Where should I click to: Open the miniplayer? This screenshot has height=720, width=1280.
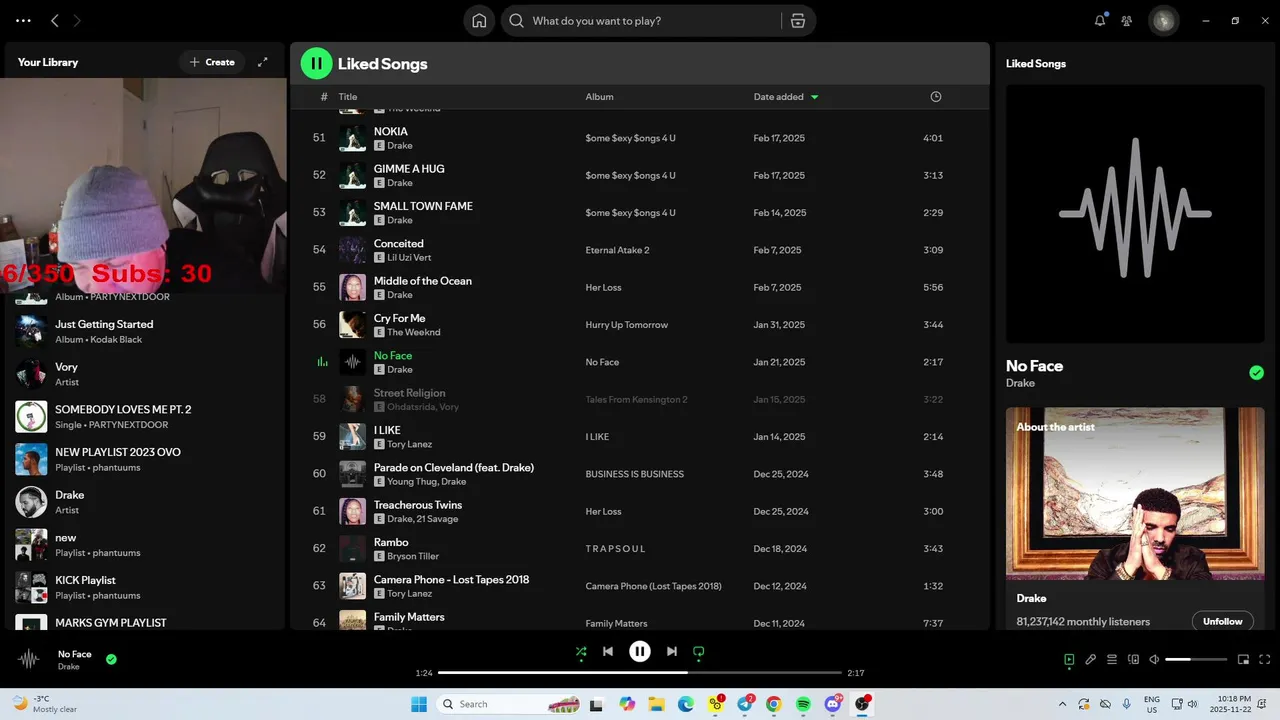click(1243, 660)
